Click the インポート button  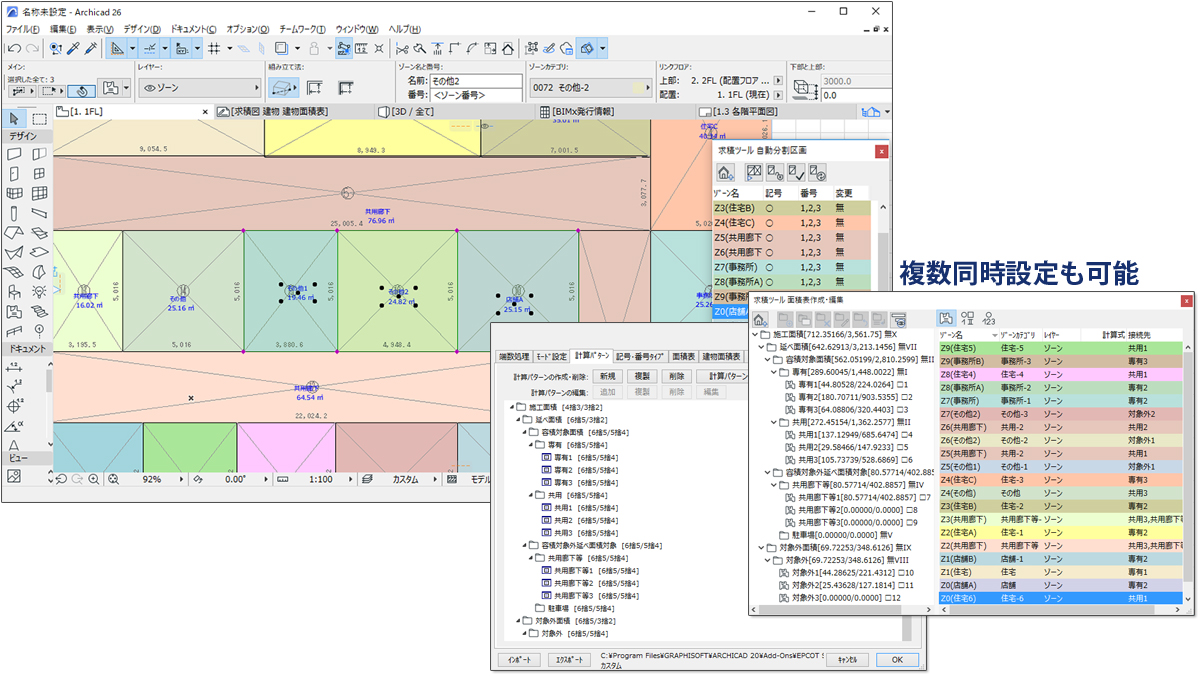point(519,660)
